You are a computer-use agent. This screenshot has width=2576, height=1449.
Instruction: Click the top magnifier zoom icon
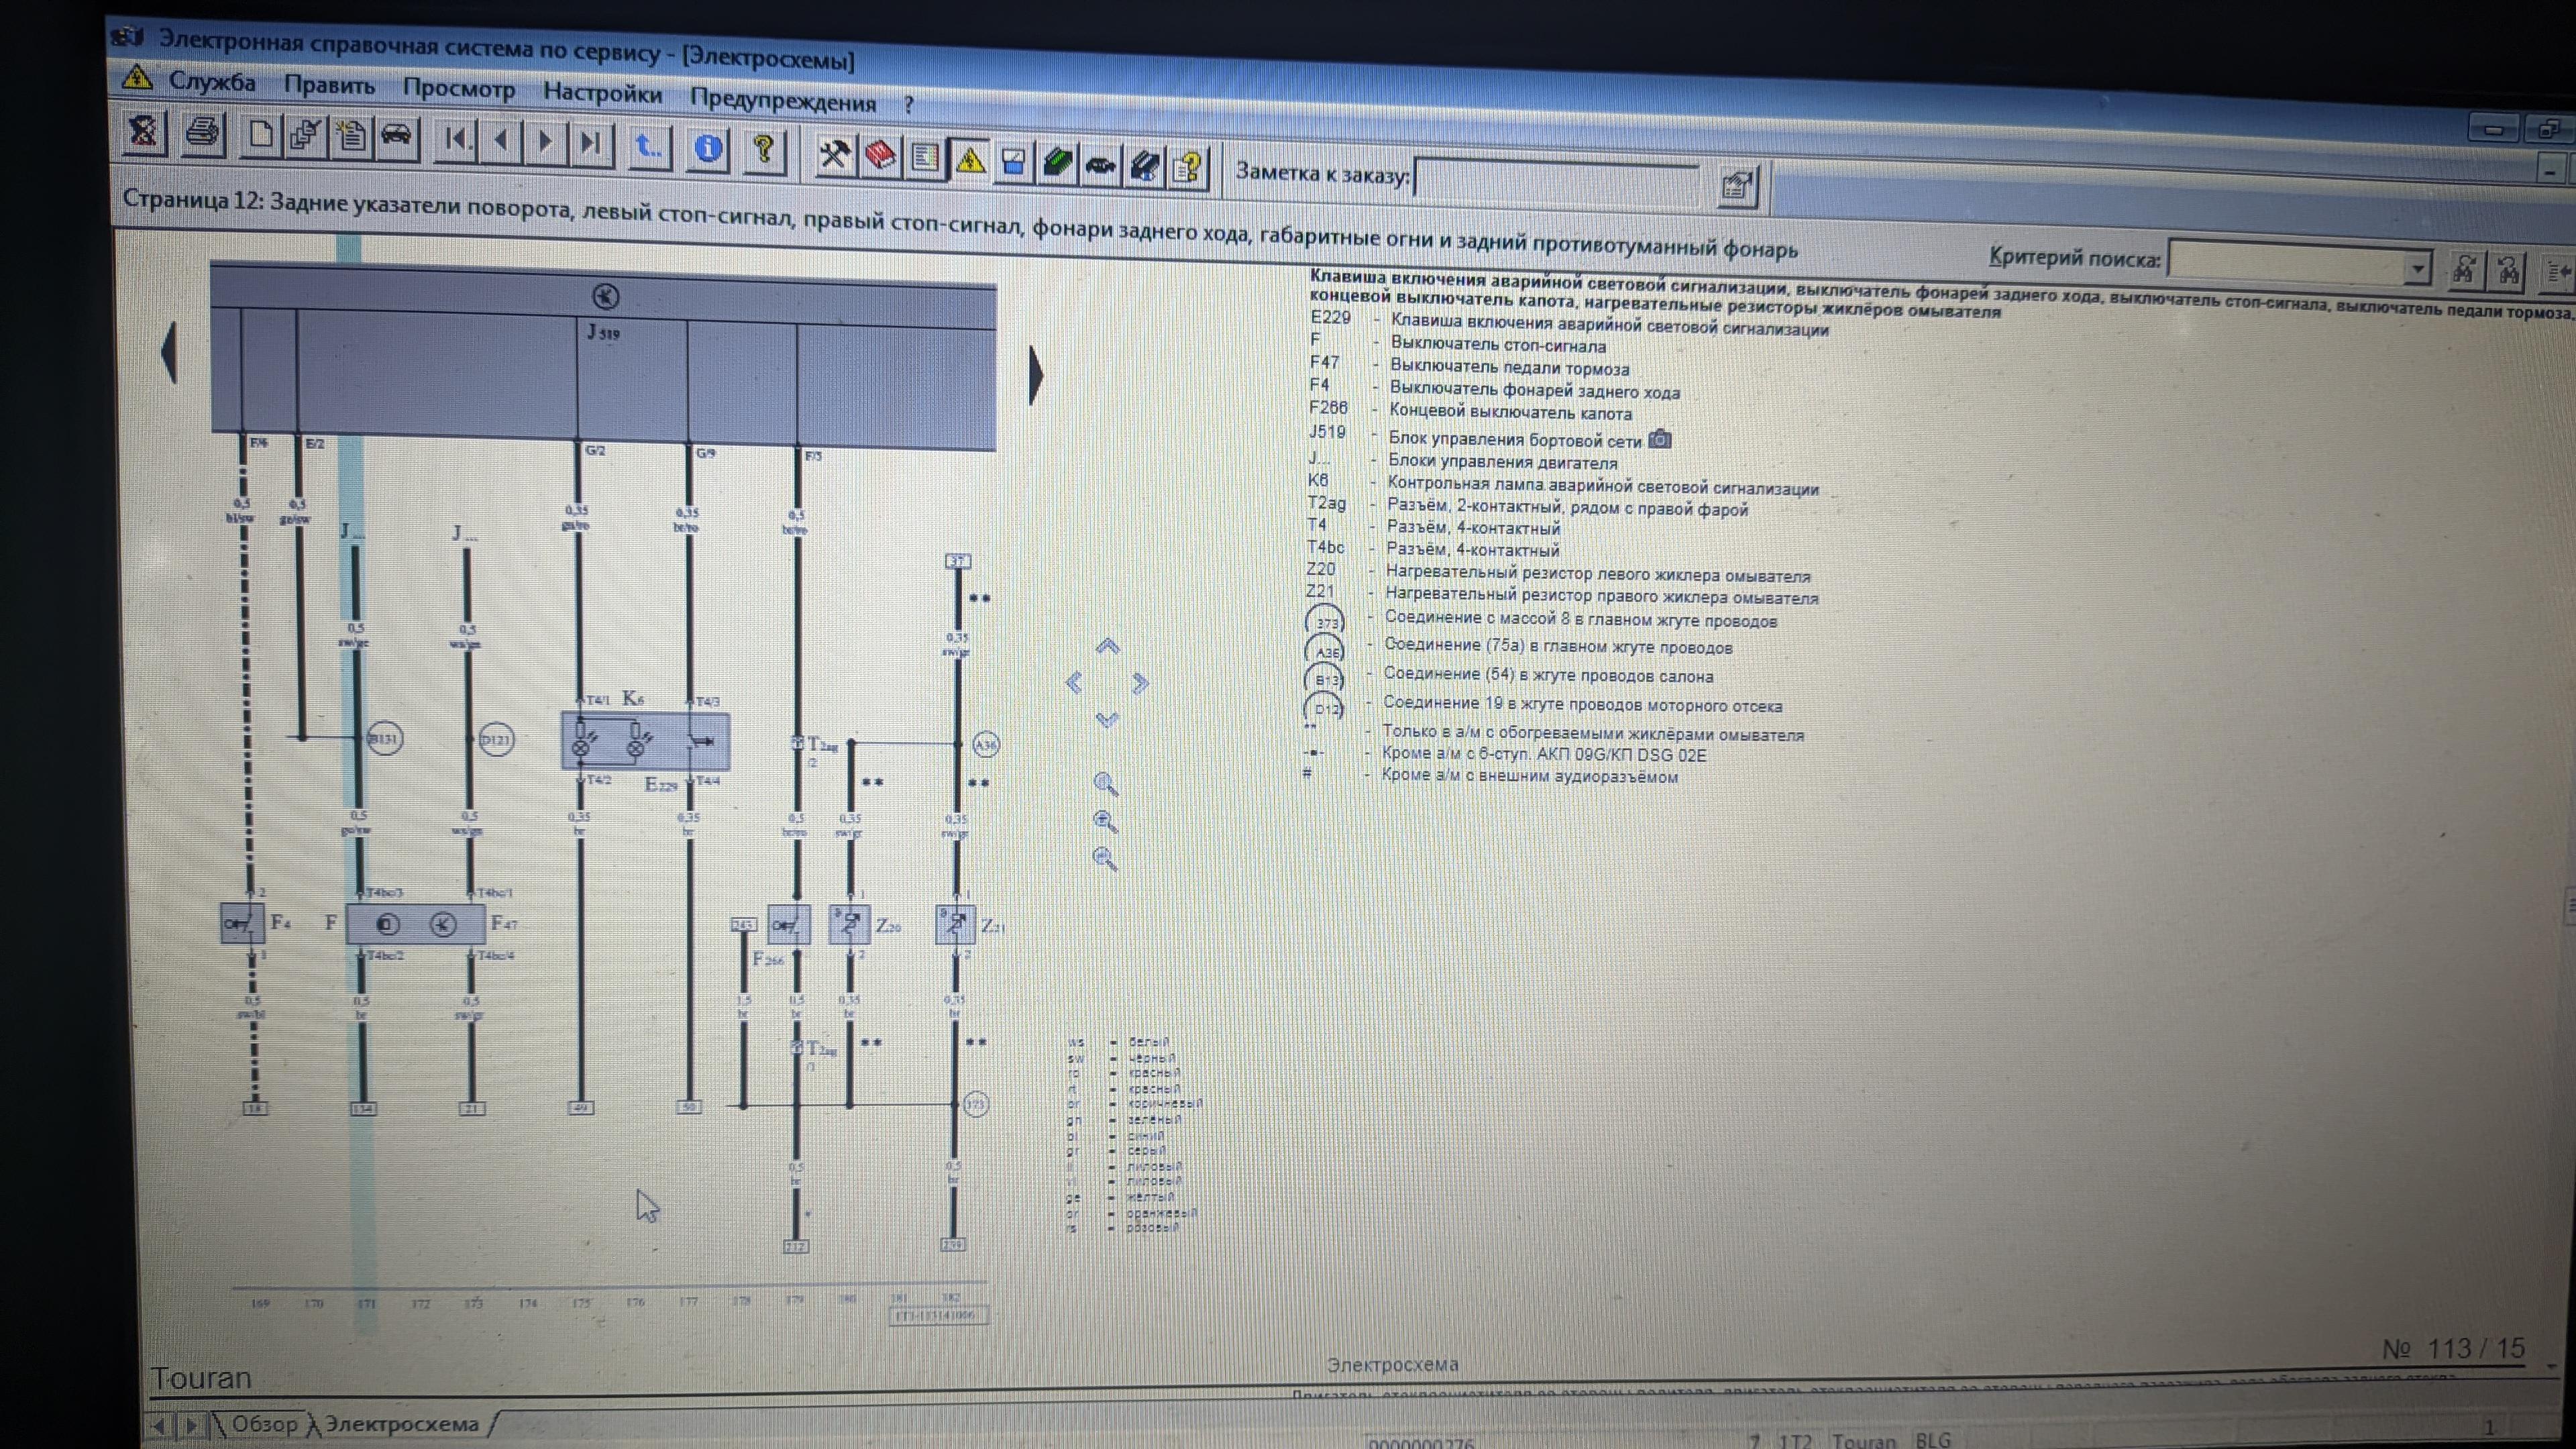point(1105,784)
